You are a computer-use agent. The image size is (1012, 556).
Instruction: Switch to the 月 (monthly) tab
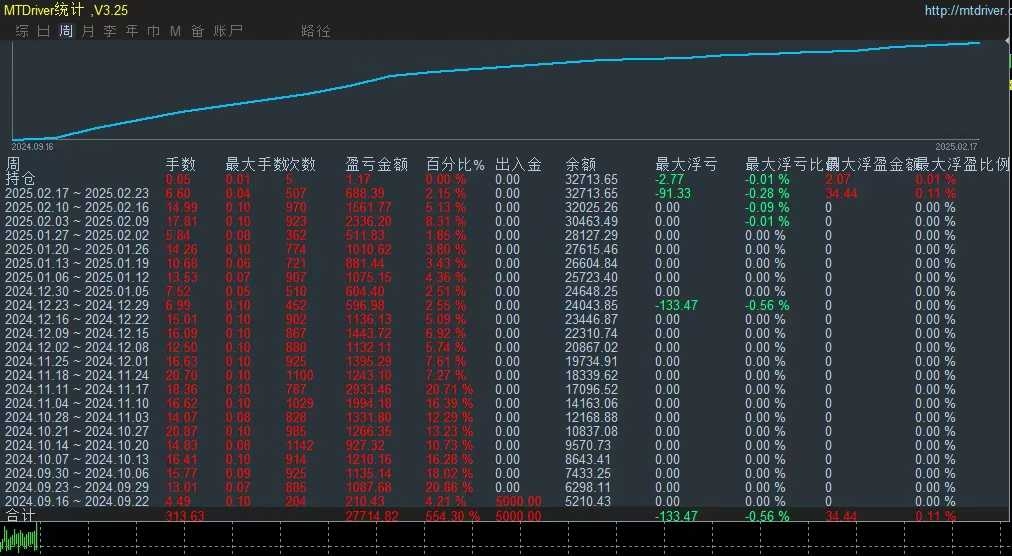click(88, 31)
